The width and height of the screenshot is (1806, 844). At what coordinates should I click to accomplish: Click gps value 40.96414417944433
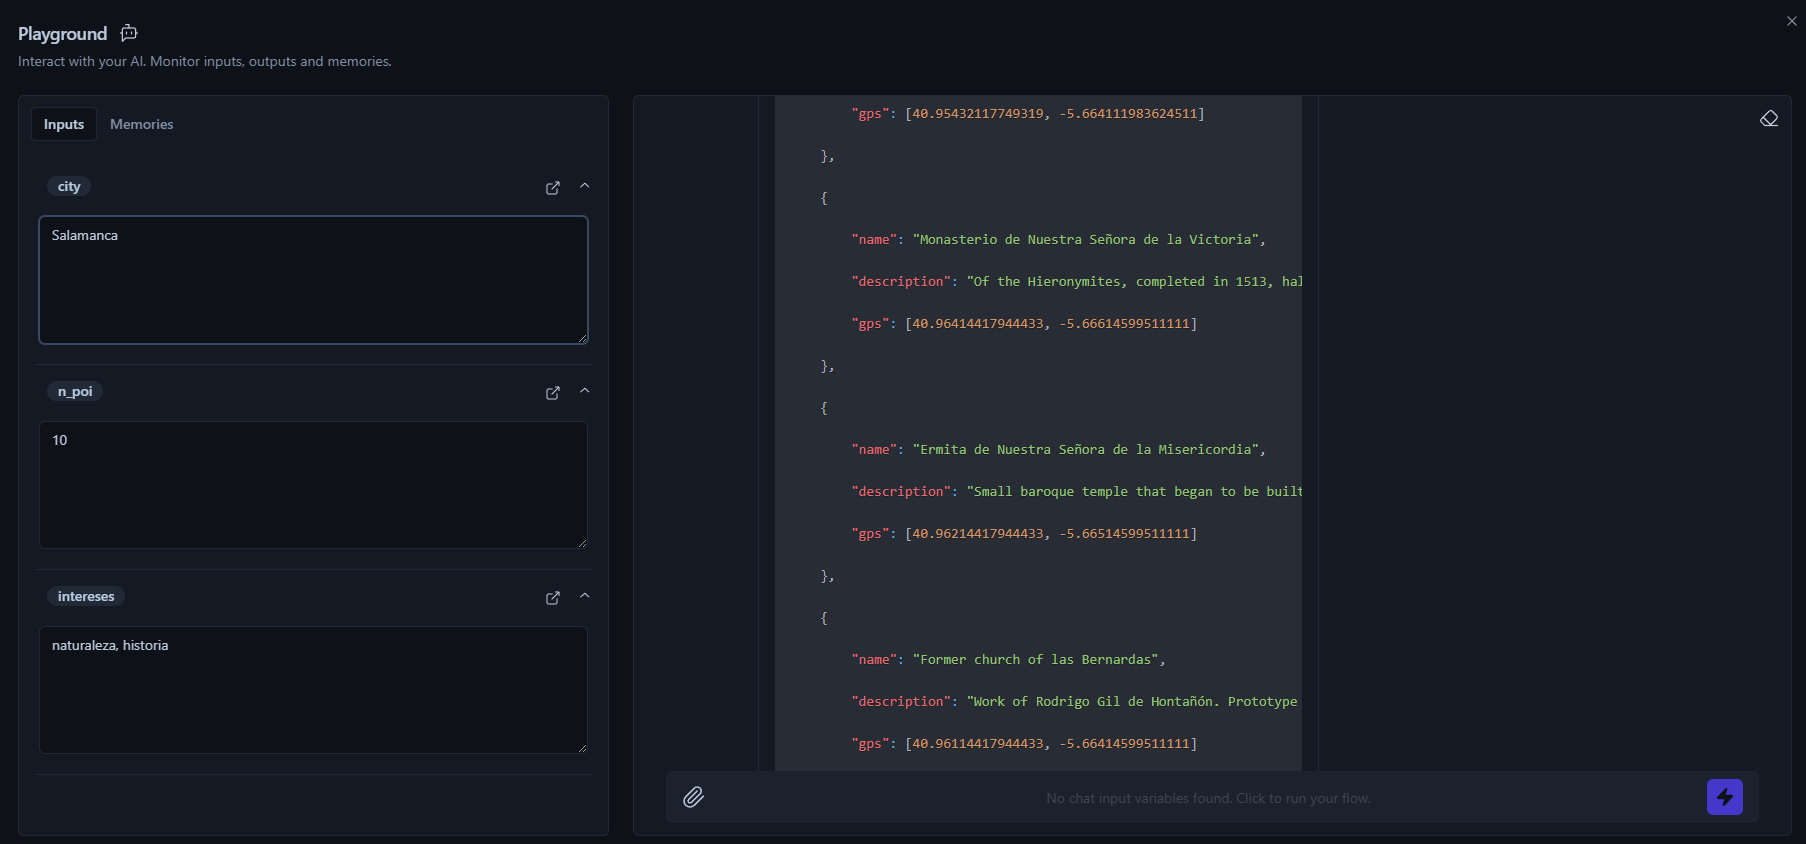pyautogui.click(x=978, y=324)
